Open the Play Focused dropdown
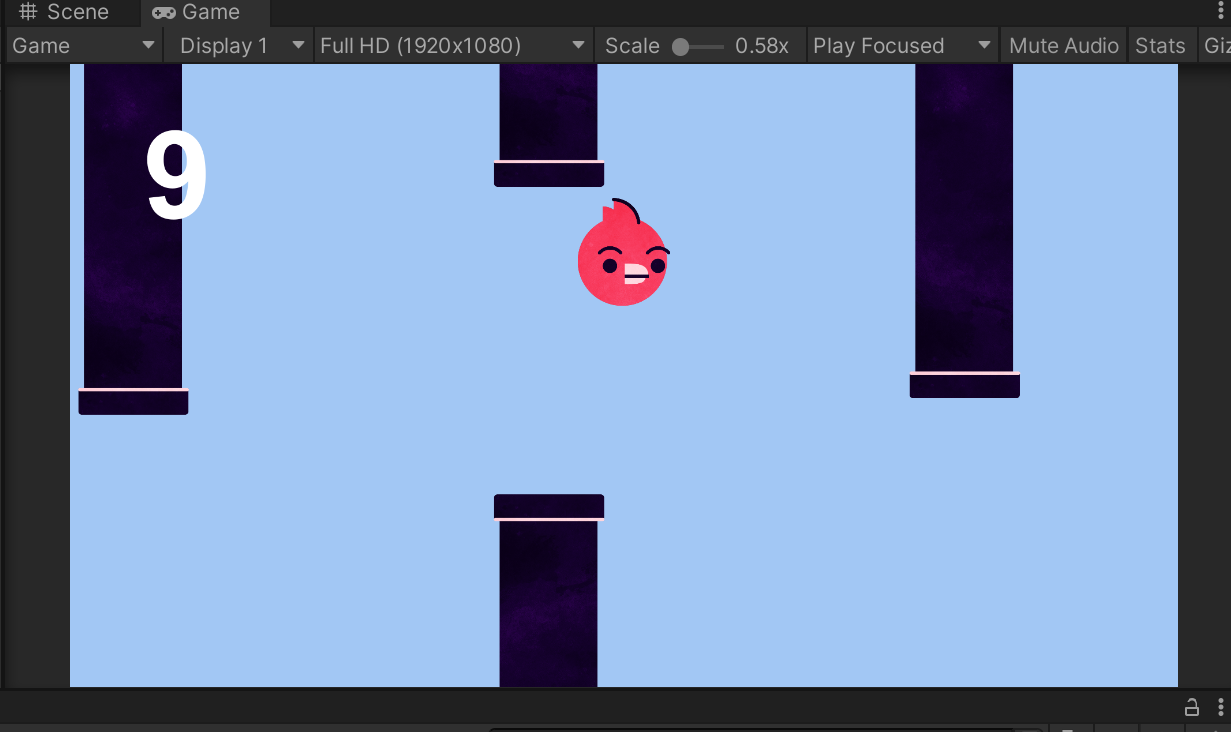Screen dimensions: 1231x732 [902, 46]
